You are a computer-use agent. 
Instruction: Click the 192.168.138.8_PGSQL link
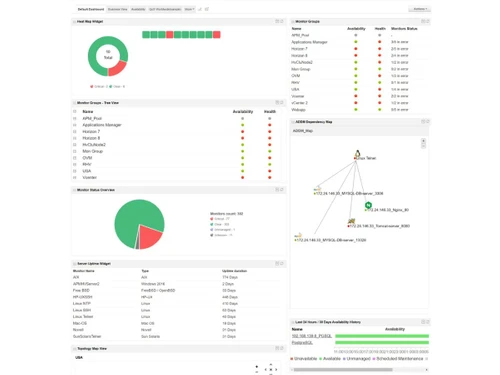pos(312,336)
